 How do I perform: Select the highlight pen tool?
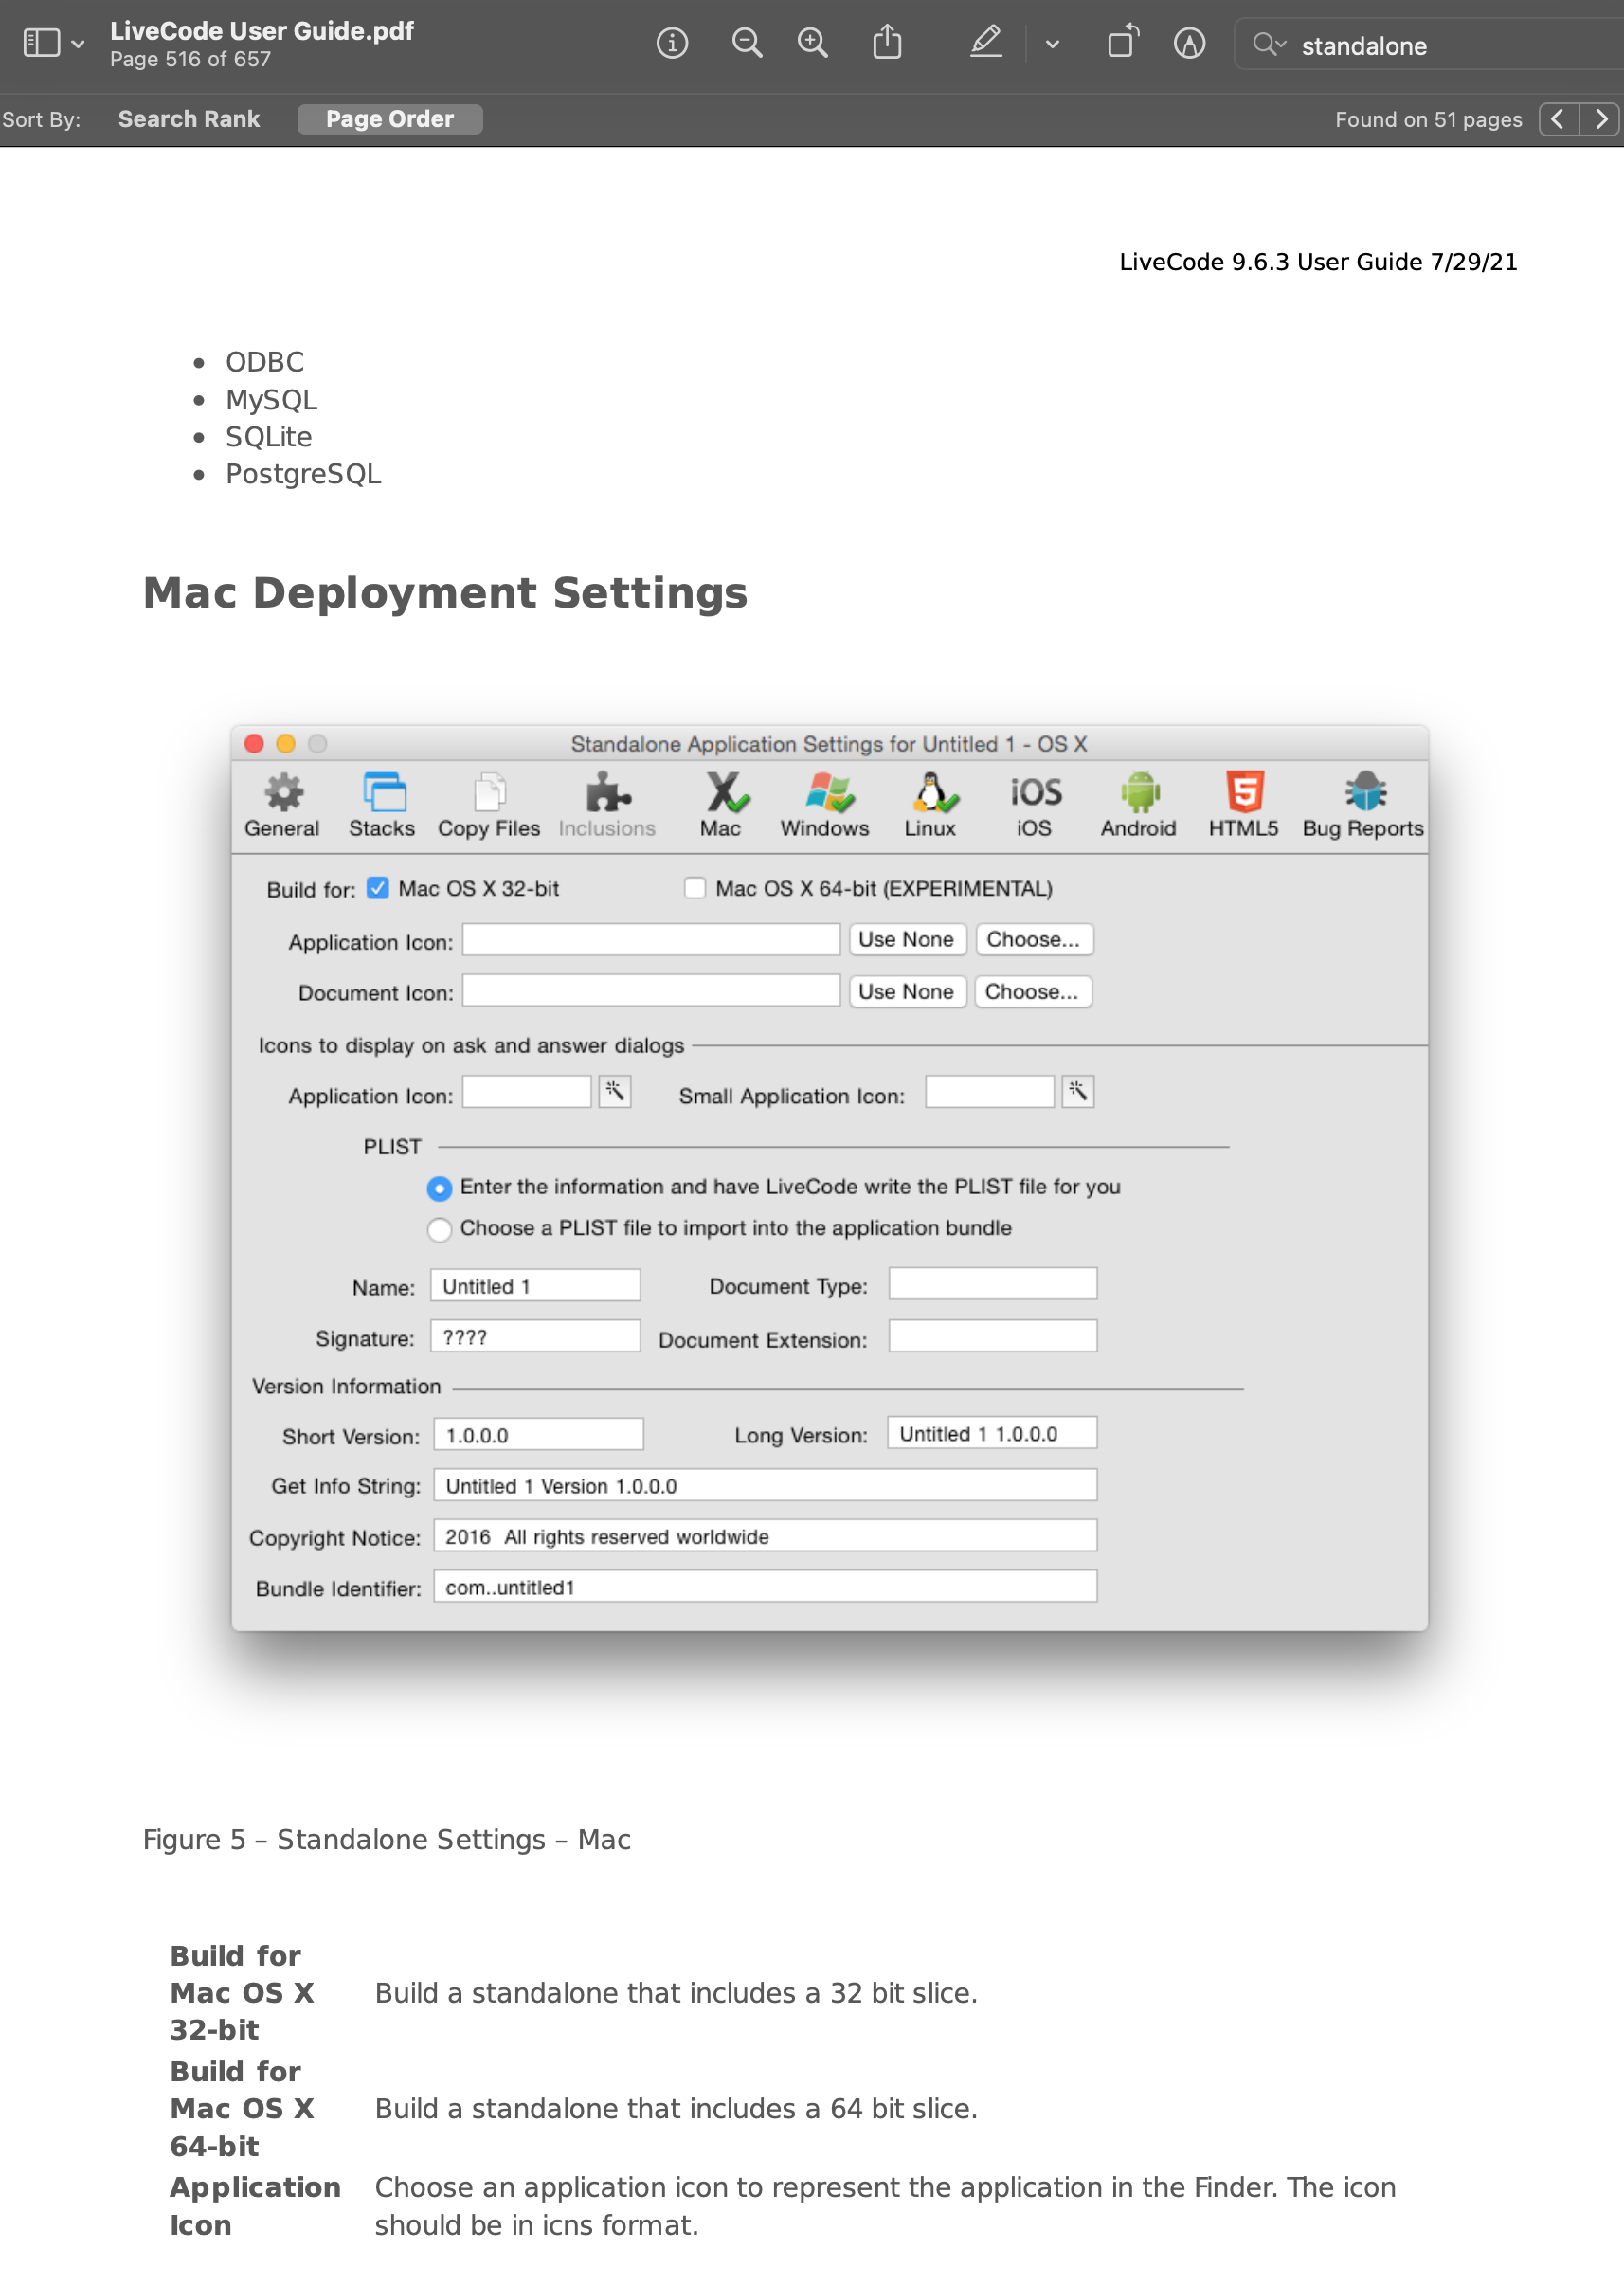[986, 43]
